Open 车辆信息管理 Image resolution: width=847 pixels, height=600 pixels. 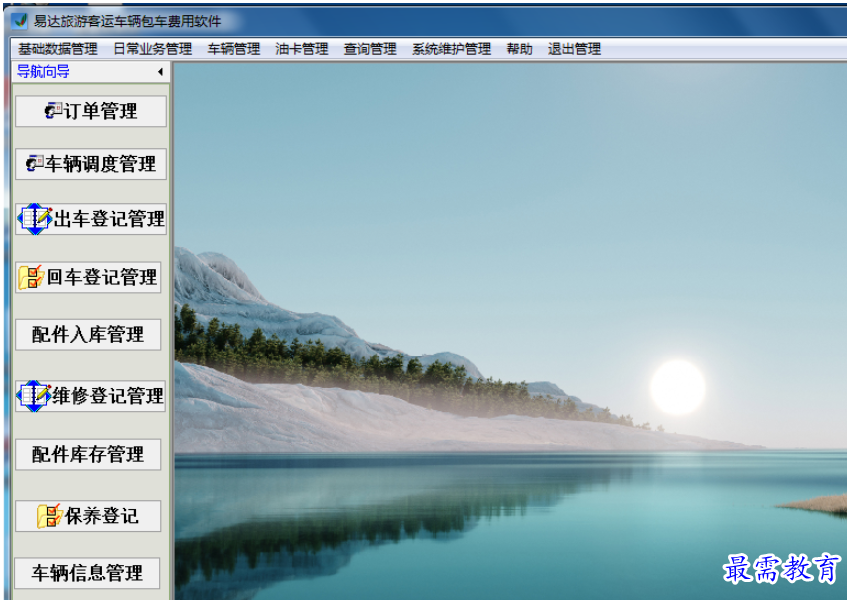(88, 573)
